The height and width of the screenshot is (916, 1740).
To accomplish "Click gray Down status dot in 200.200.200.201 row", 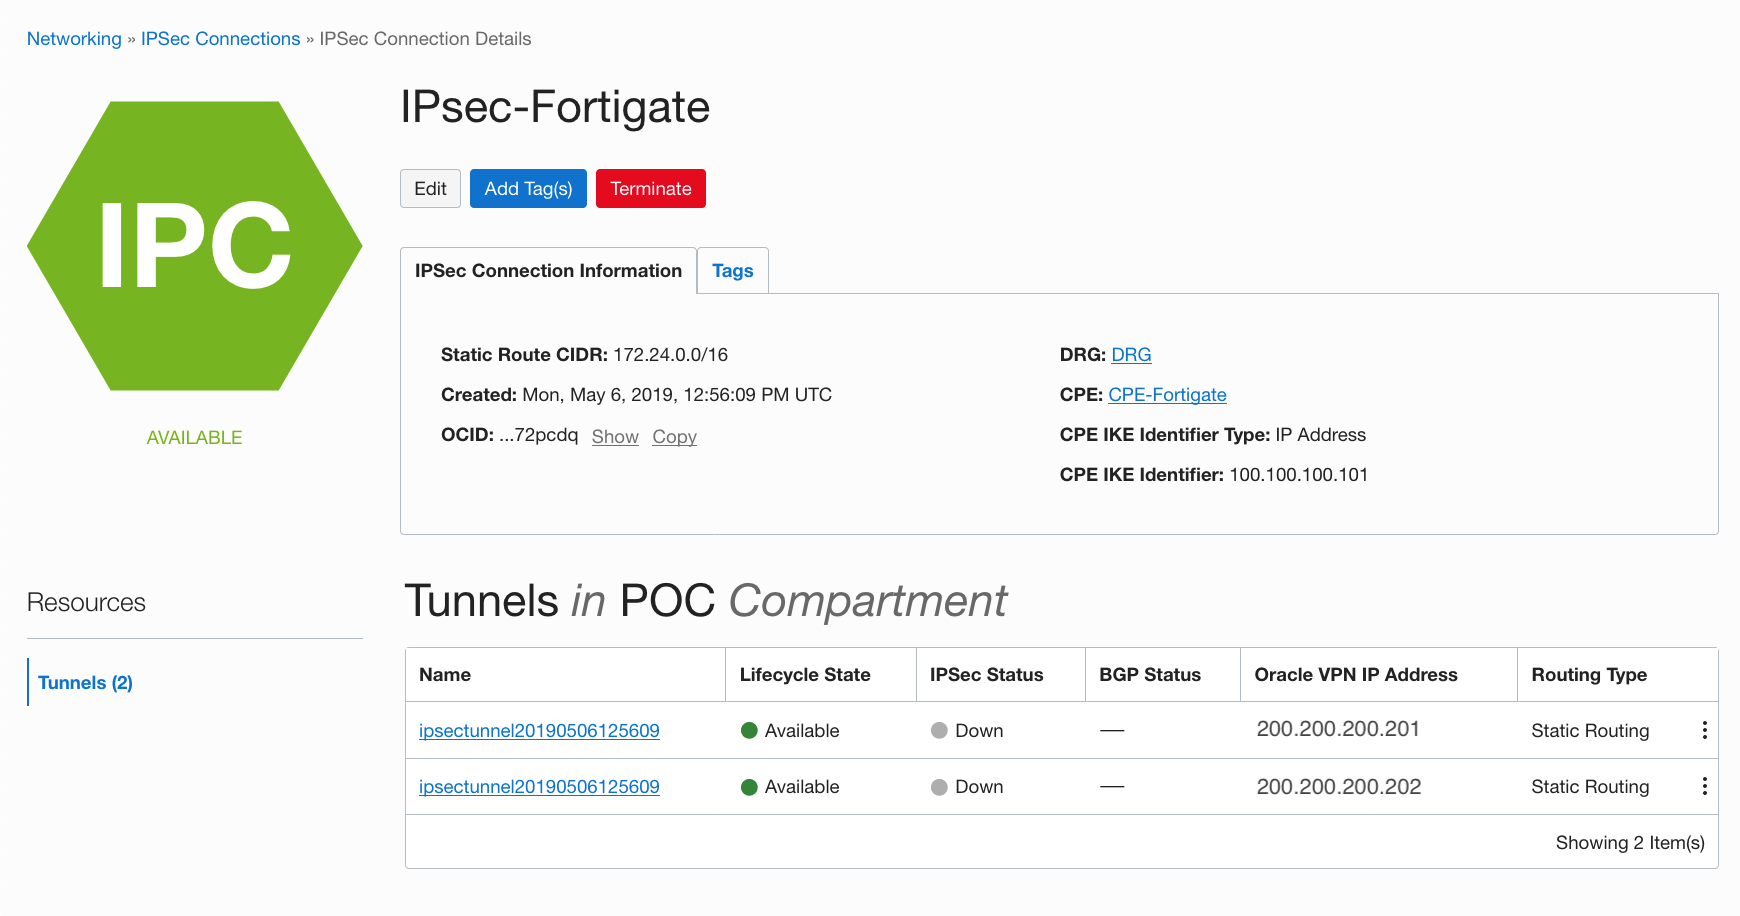I will click(939, 730).
